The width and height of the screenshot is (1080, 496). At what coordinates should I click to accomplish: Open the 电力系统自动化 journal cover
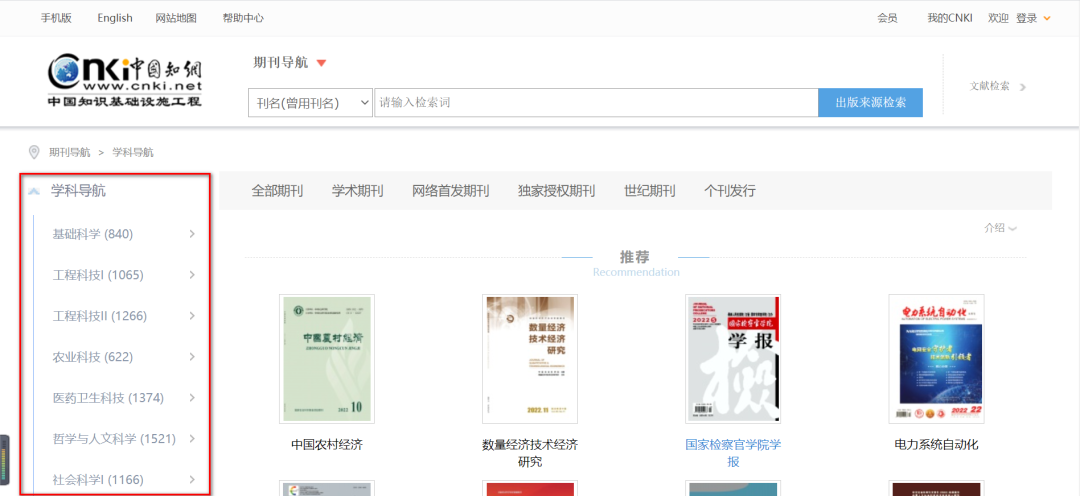[936, 359]
